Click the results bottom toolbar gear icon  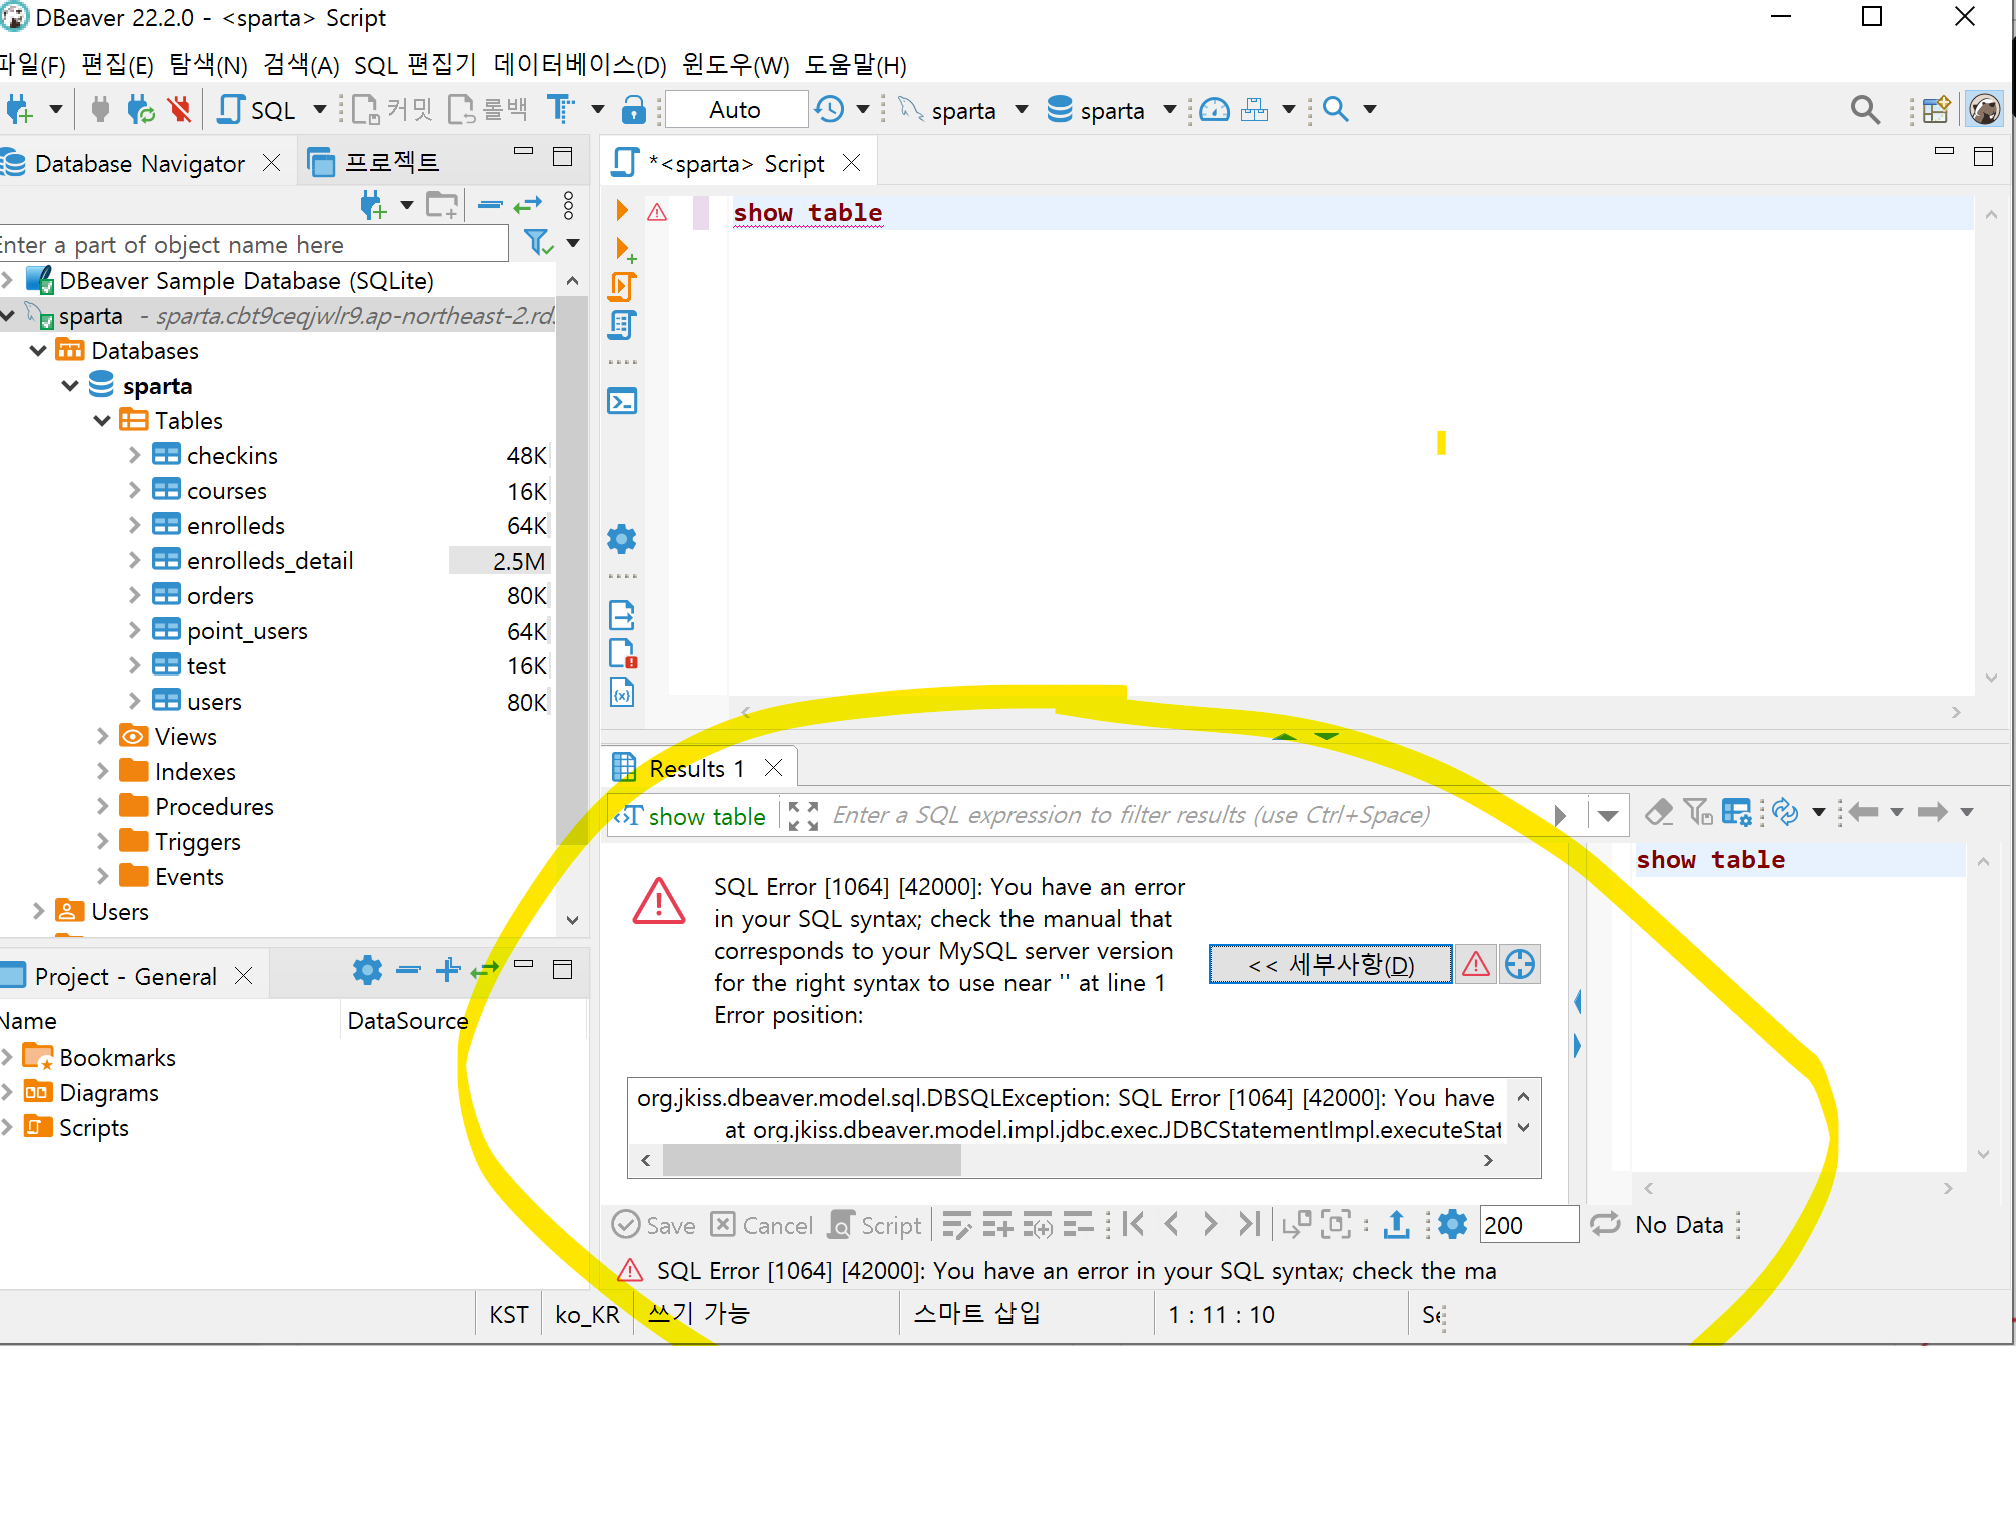(x=1452, y=1224)
